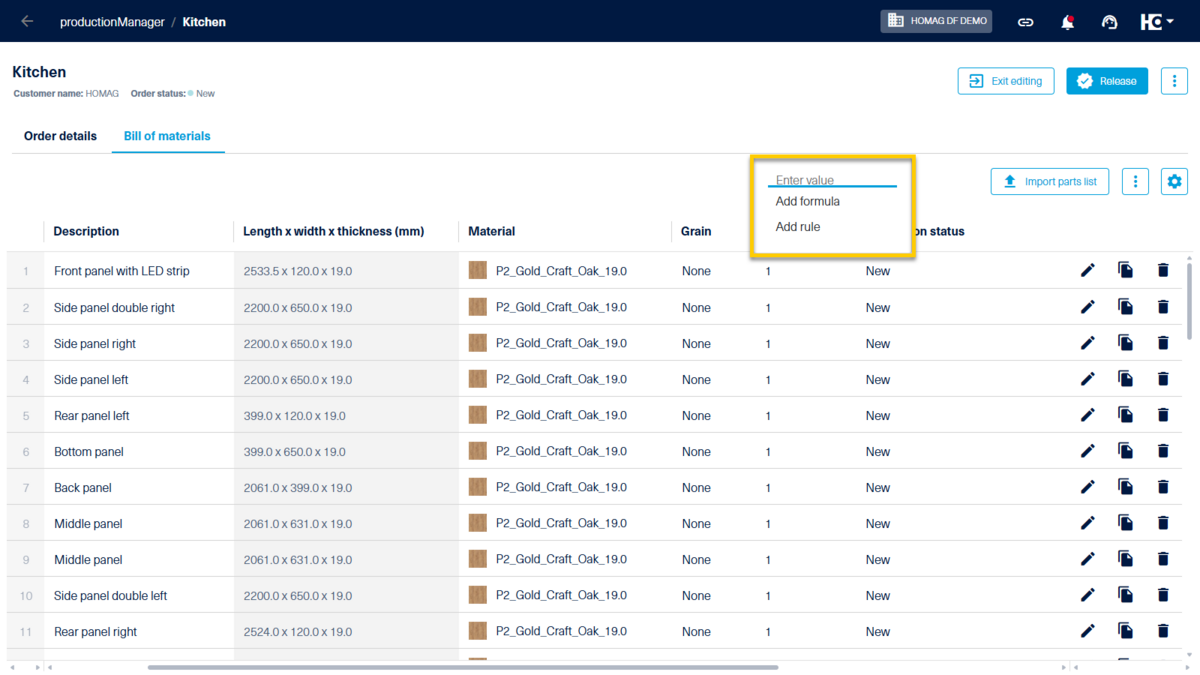Open table settings gear icon
Viewport: 1200px width, 675px height.
[x=1174, y=181]
